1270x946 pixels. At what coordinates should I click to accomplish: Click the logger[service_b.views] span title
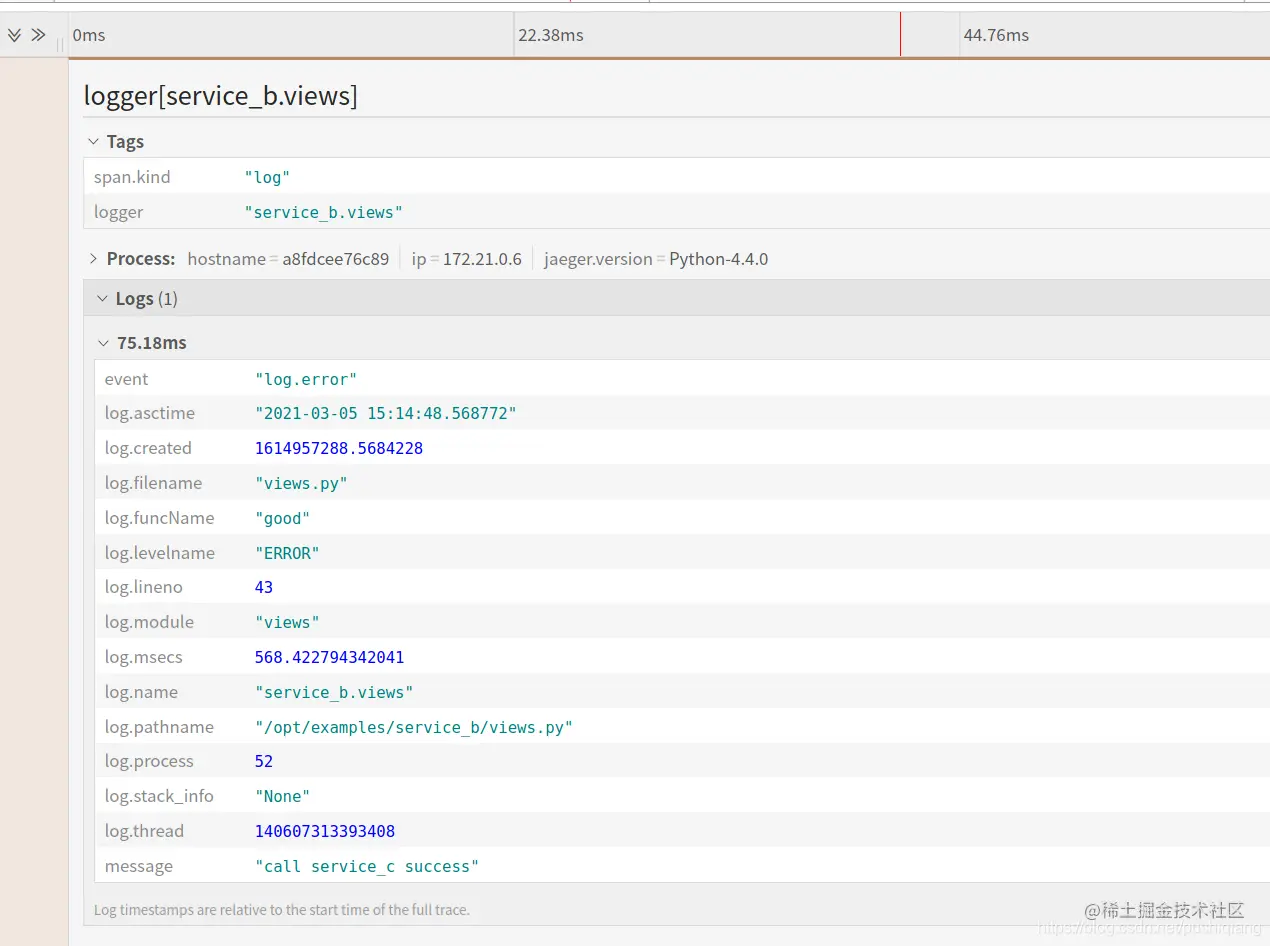(220, 96)
